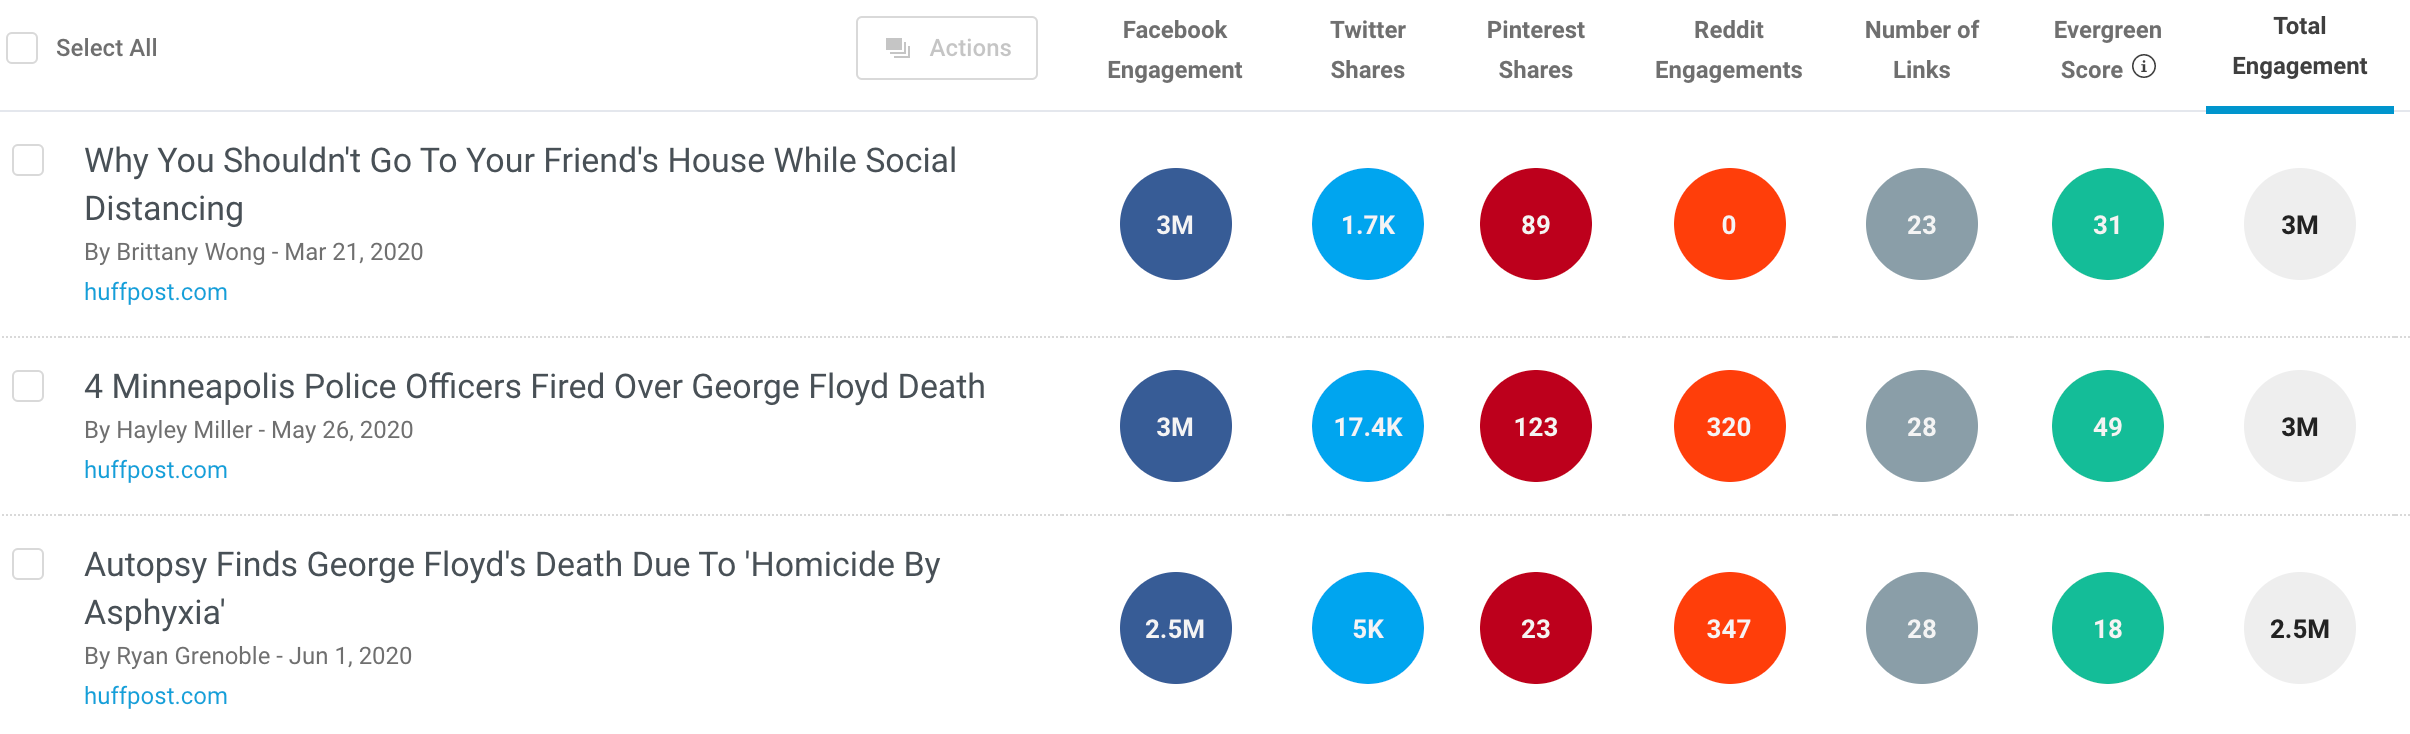2410x734 pixels.
Task: Sort results by Reddit Engagements column
Action: (1728, 50)
